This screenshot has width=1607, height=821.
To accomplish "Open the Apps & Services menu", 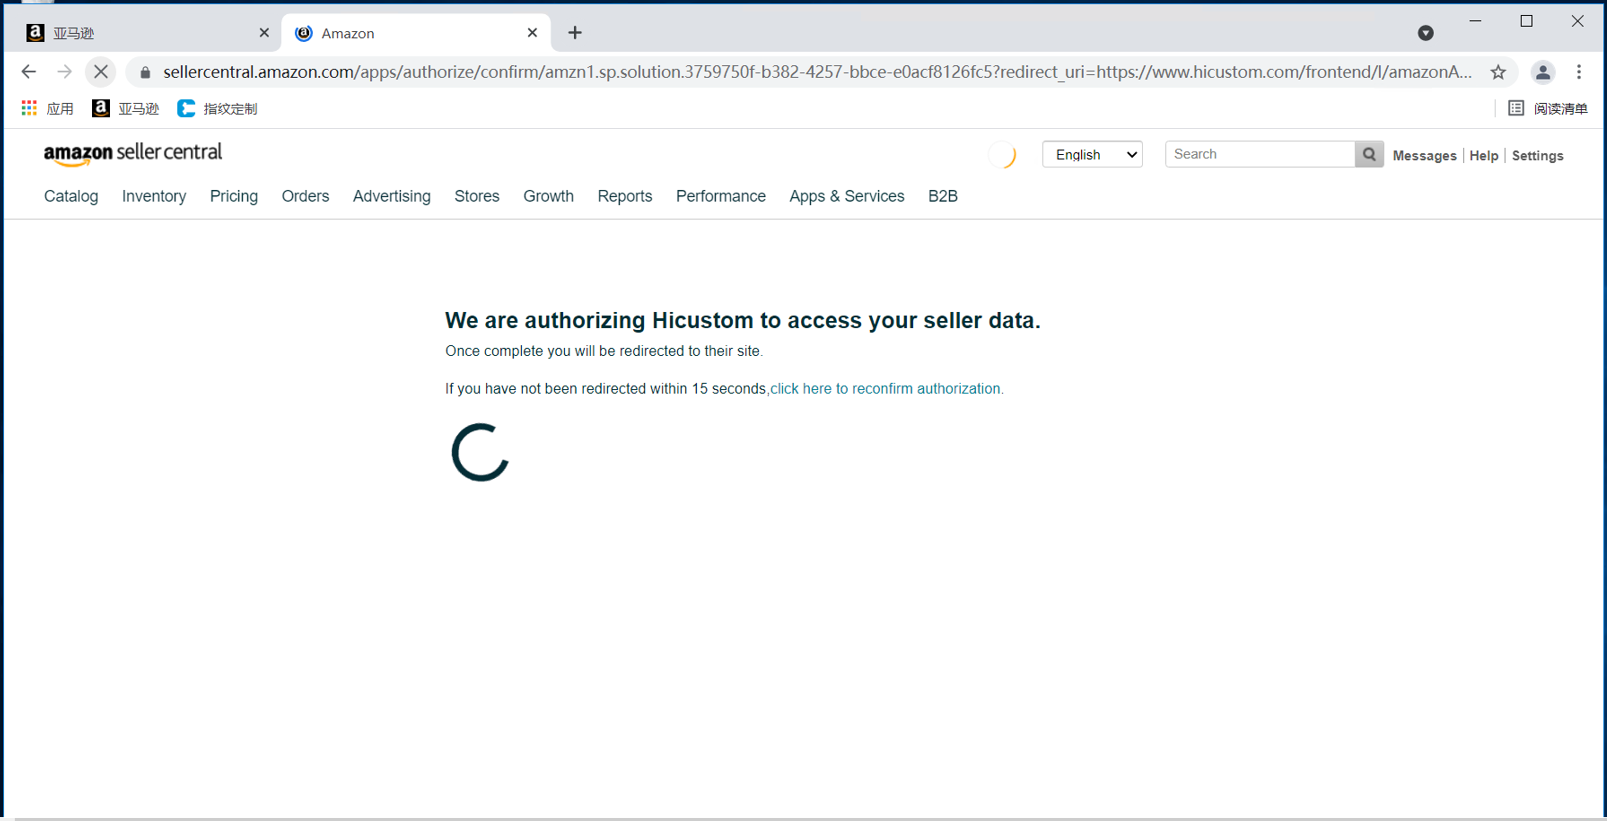I will (847, 196).
